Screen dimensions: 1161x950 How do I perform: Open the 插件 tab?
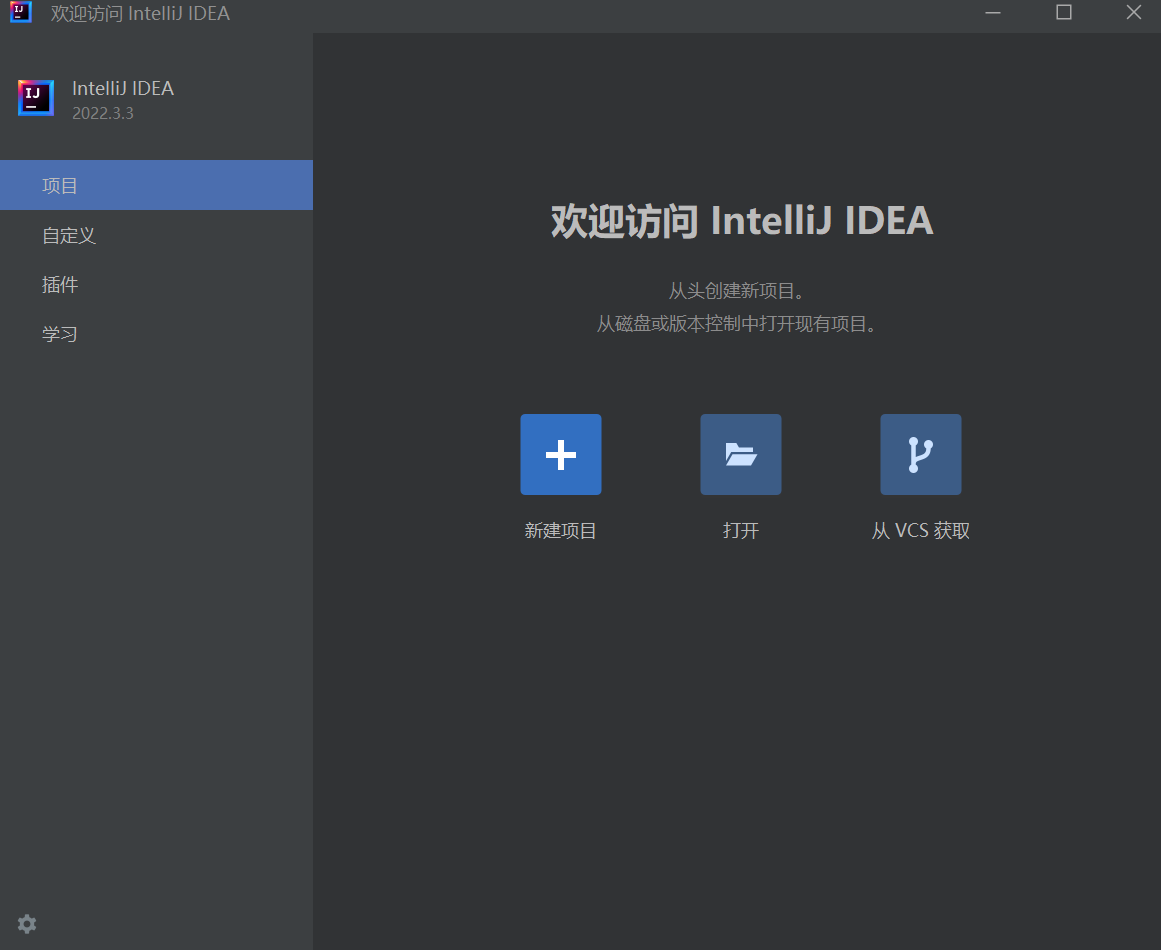pos(156,285)
